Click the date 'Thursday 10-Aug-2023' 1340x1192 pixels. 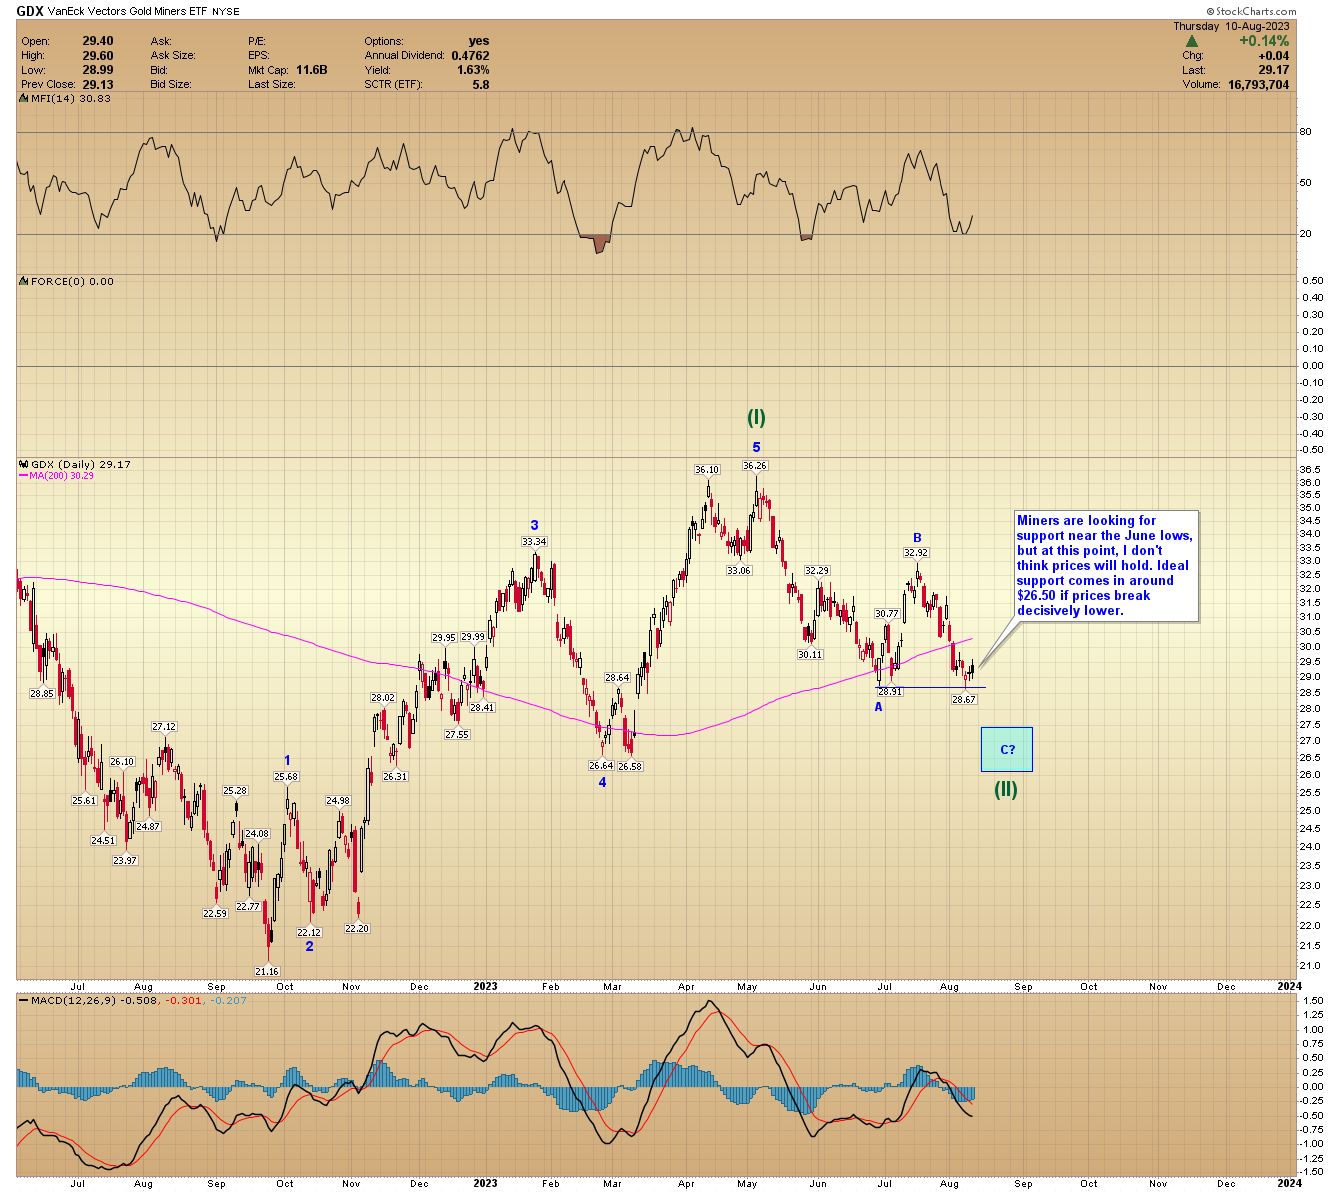[1232, 27]
